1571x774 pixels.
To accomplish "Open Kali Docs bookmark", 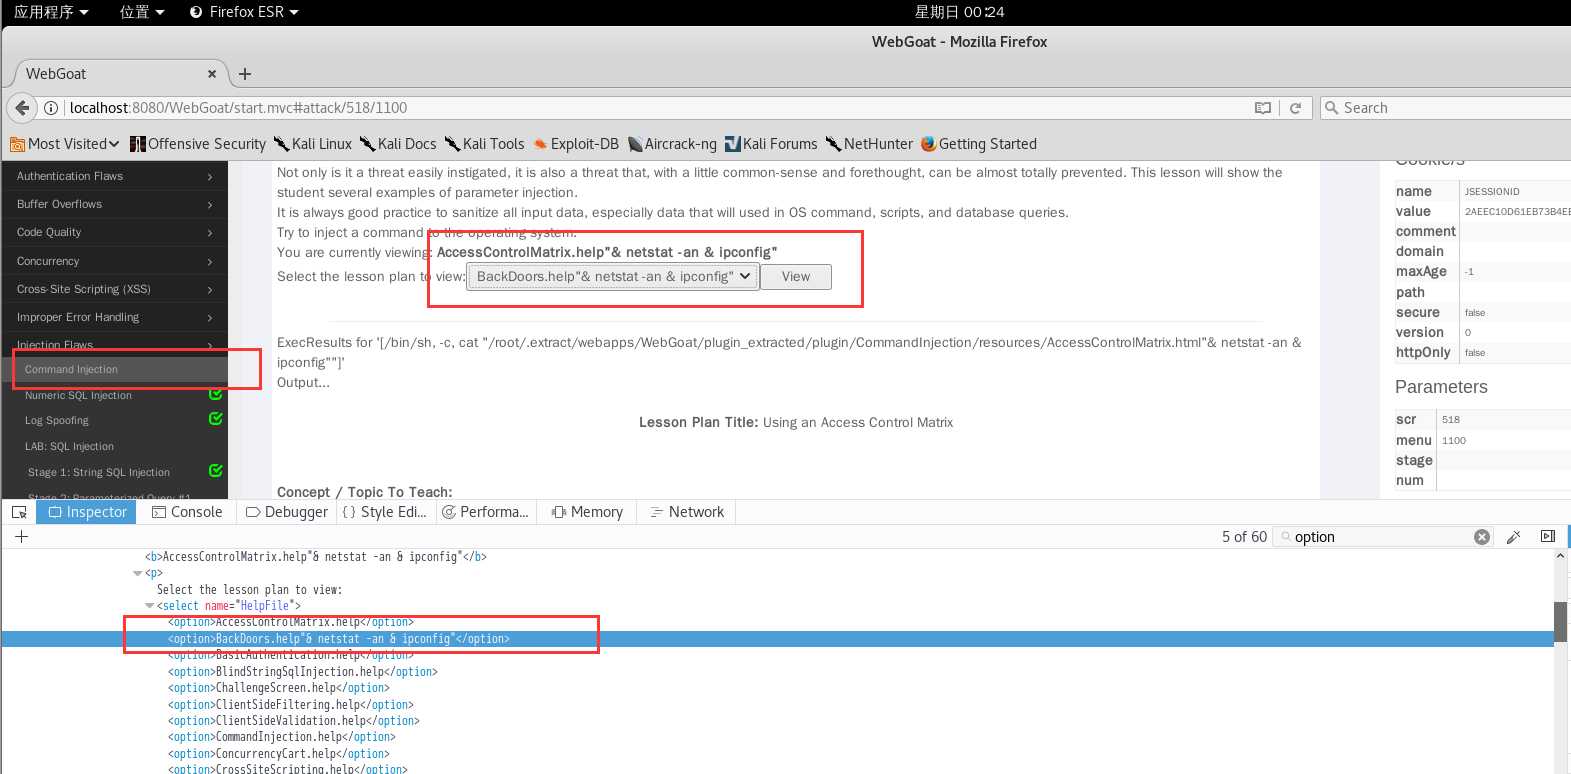I will click(398, 144).
